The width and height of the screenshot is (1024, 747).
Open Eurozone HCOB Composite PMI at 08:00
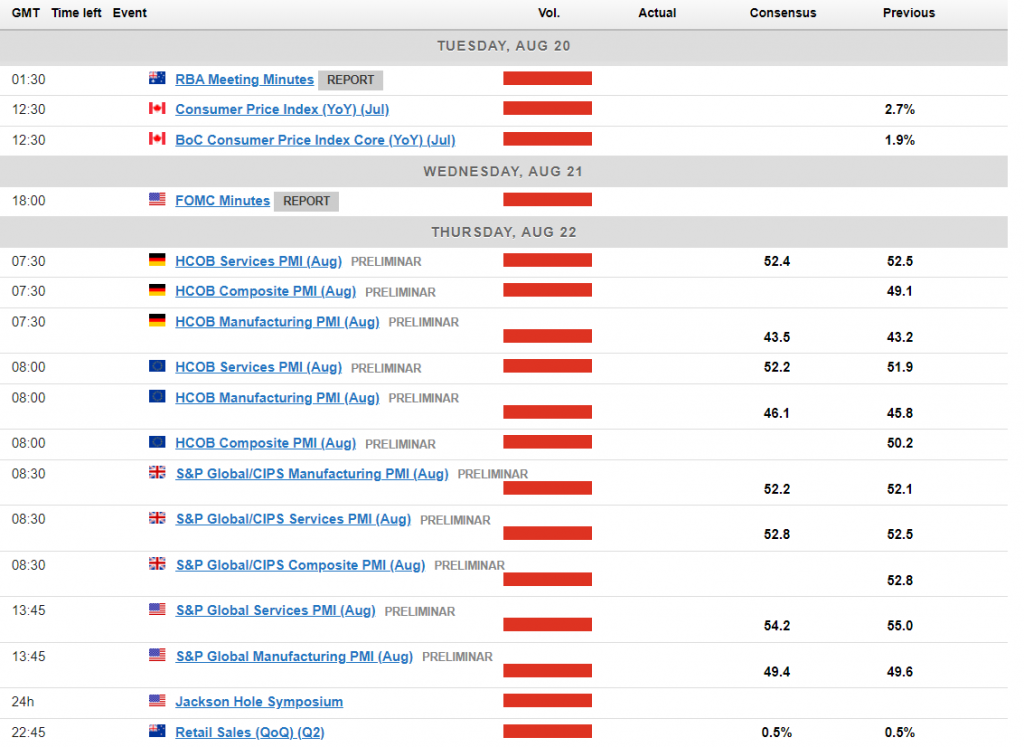[266, 443]
